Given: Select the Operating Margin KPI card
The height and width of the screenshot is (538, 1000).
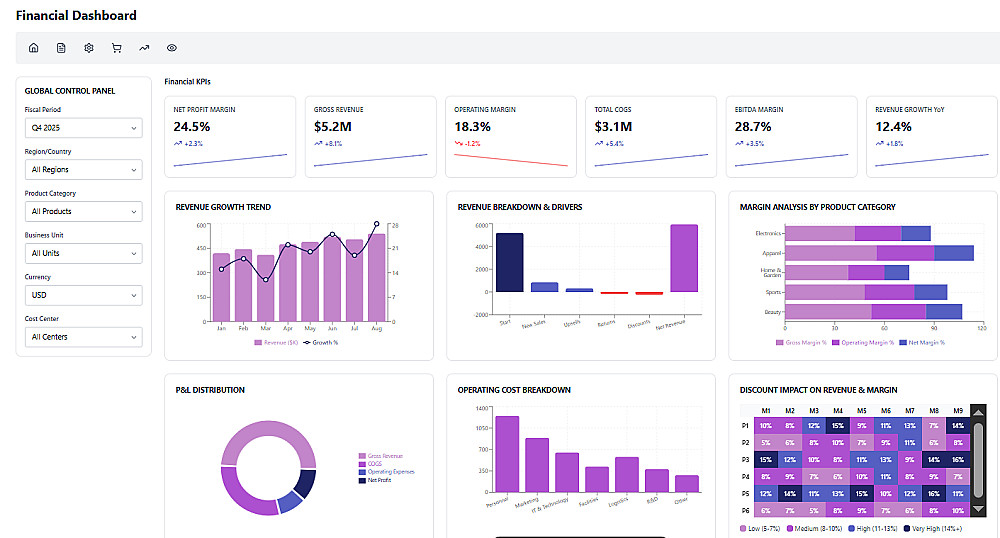Looking at the screenshot, I should pyautogui.click(x=511, y=137).
